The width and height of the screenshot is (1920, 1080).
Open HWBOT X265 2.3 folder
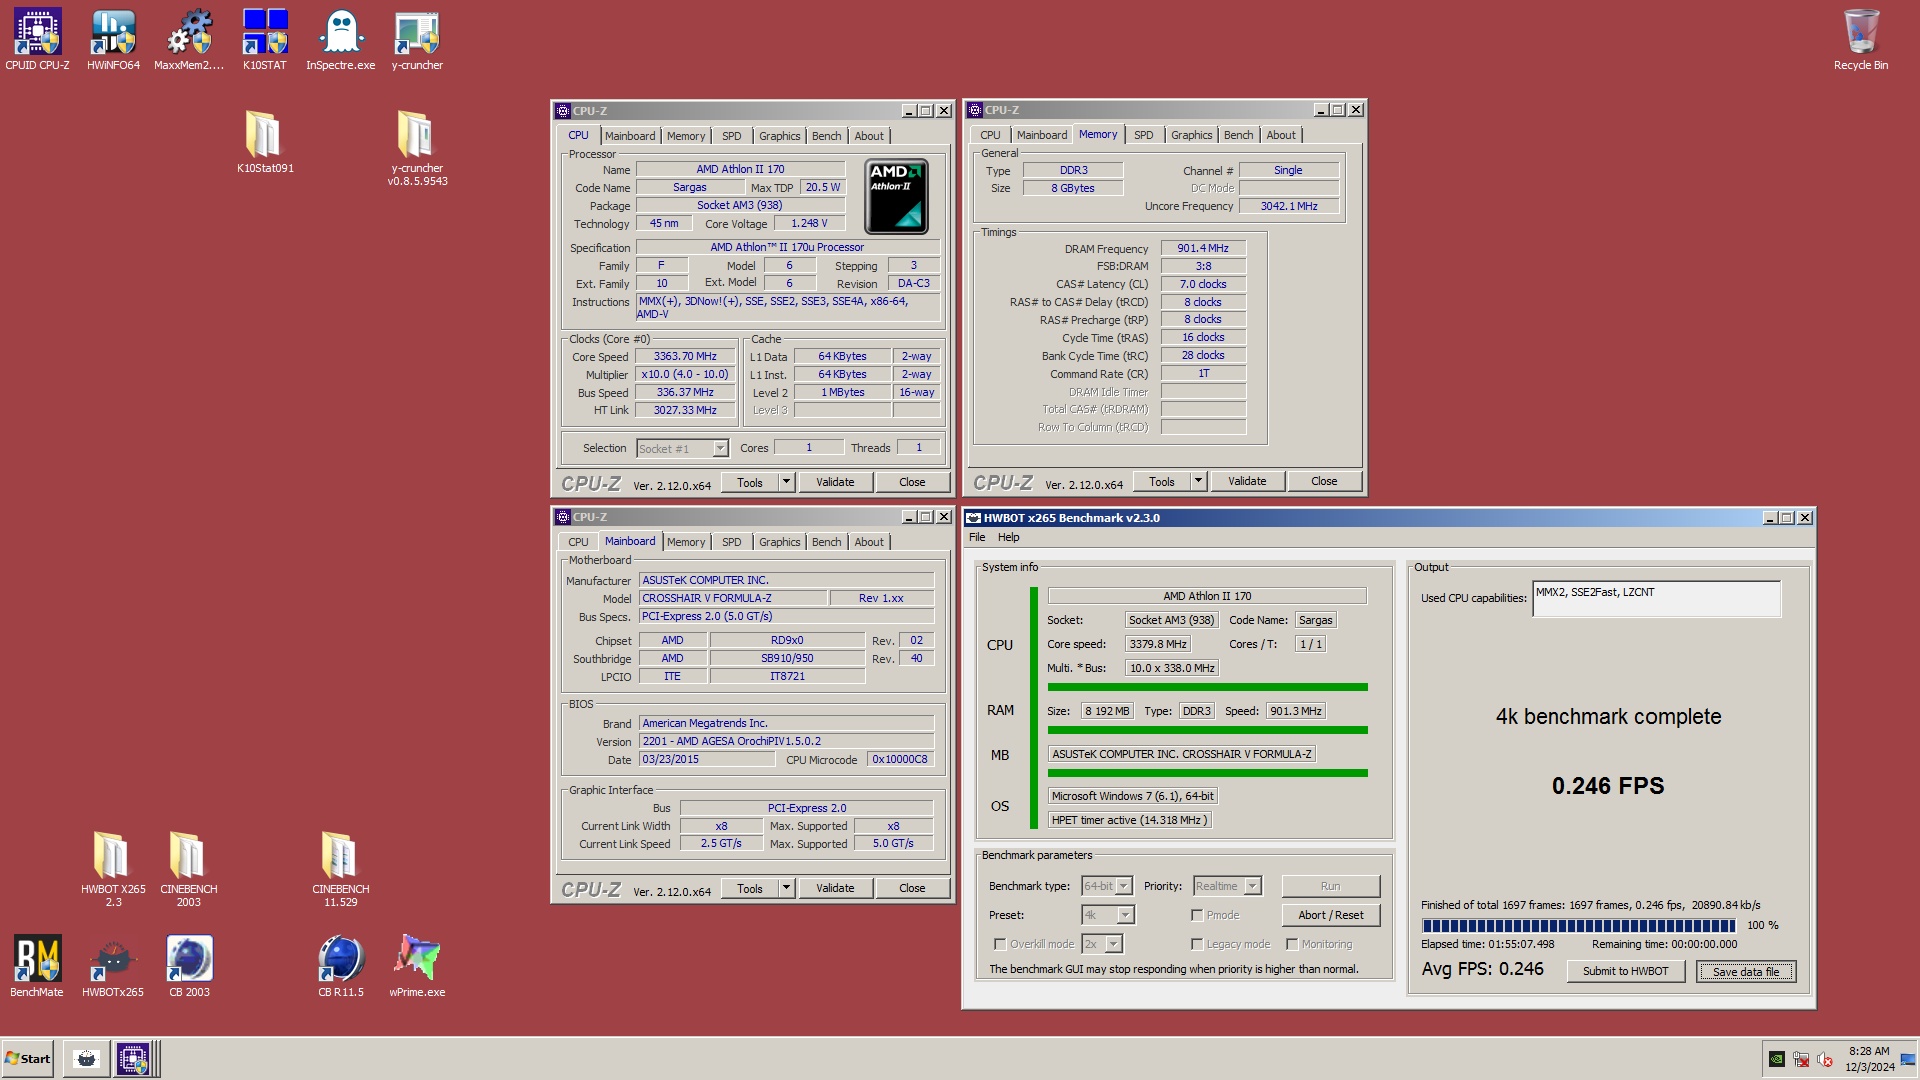(113, 868)
